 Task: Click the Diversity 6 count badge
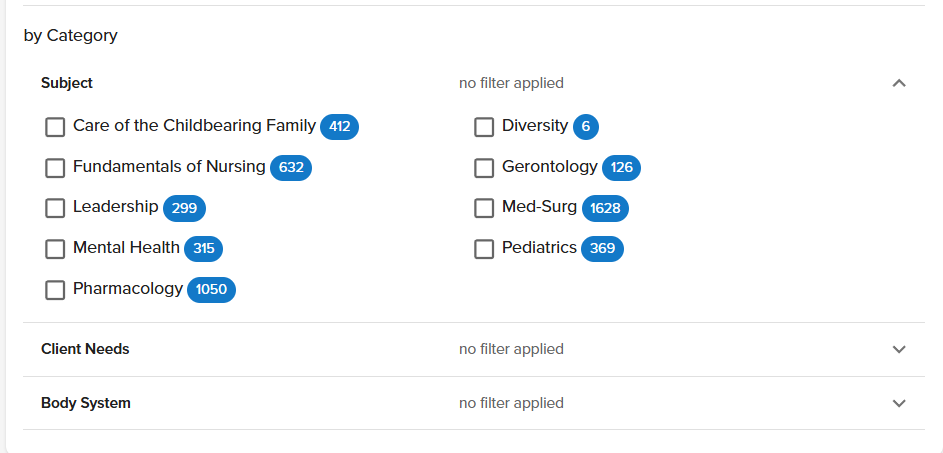tap(585, 127)
